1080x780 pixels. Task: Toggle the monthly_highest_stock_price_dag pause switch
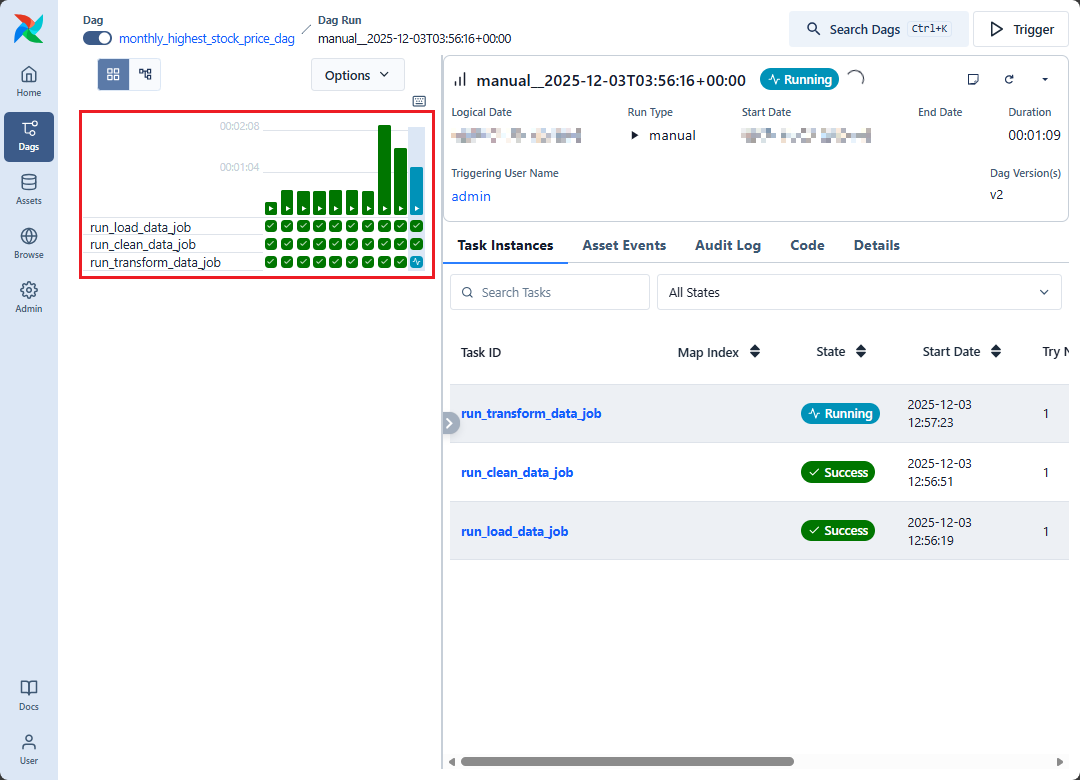(97, 38)
